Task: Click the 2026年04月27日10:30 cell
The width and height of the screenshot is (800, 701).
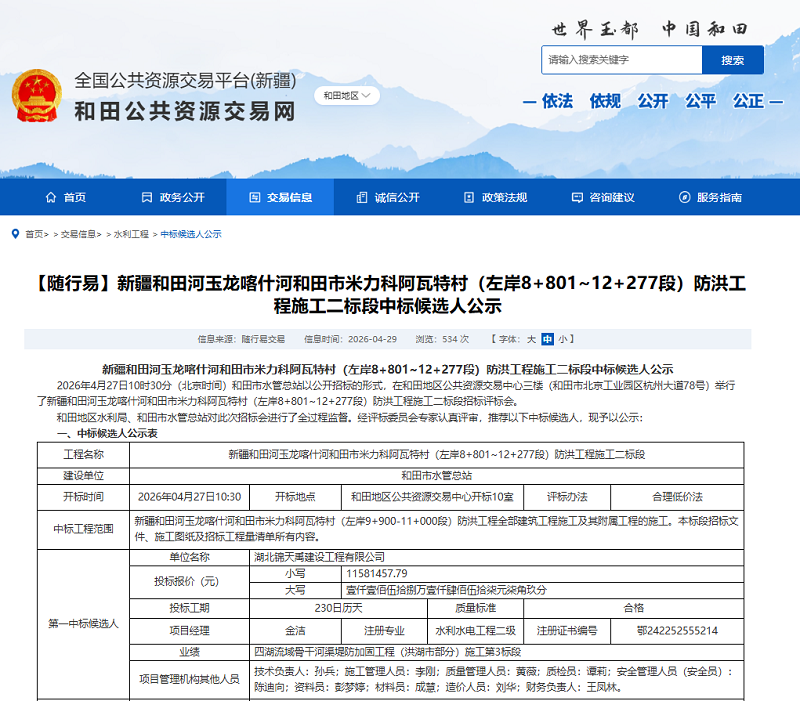Action: [x=189, y=497]
